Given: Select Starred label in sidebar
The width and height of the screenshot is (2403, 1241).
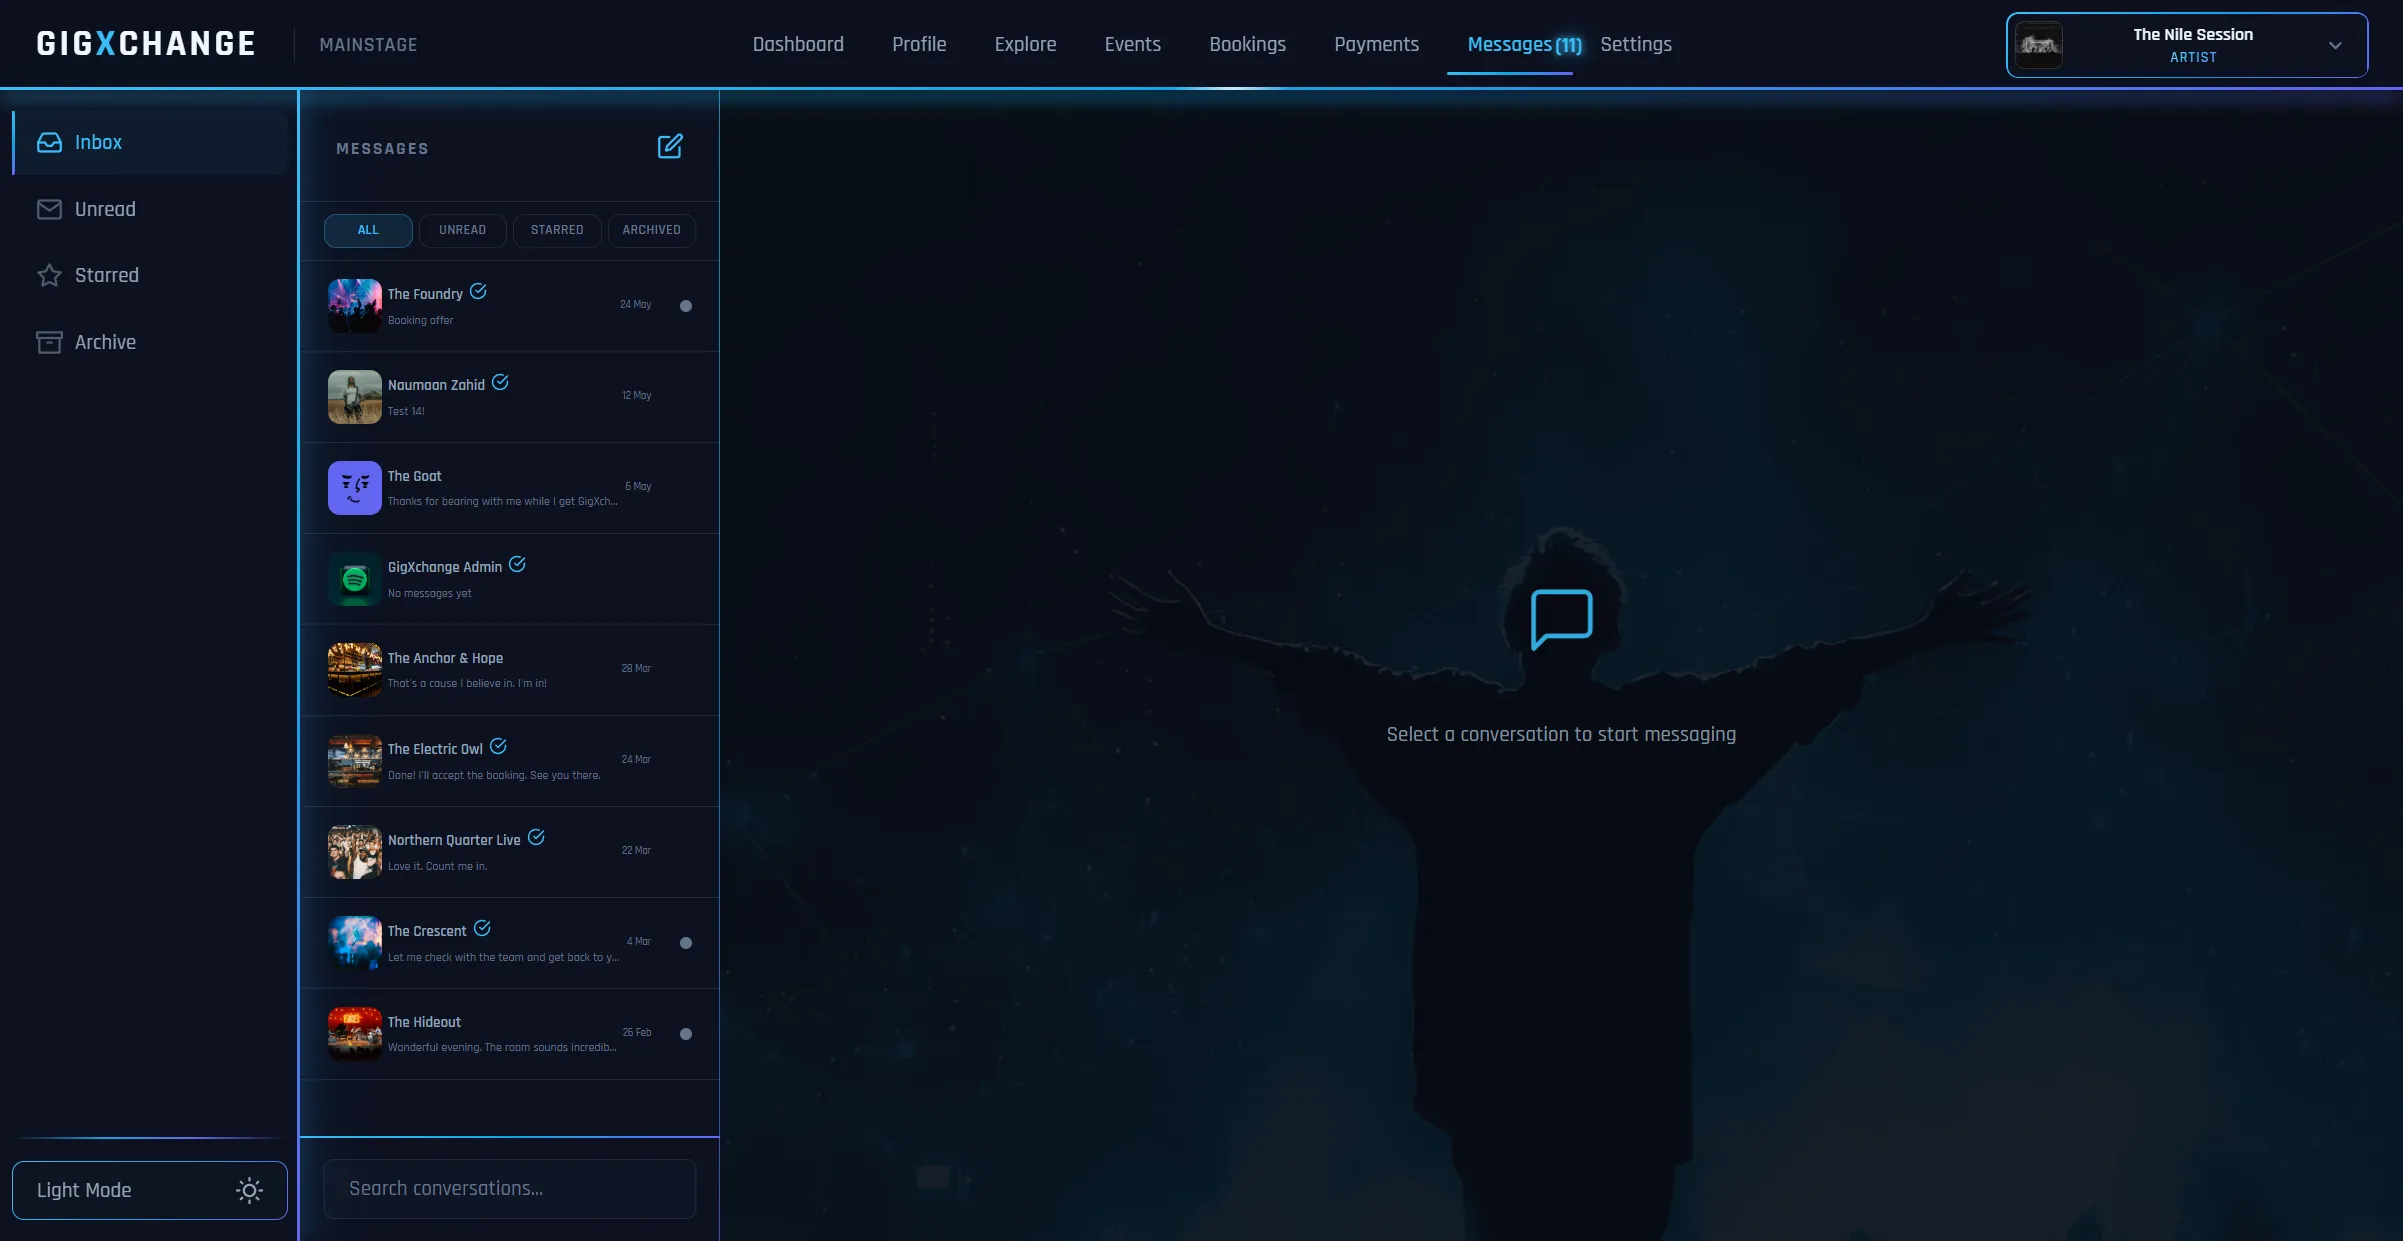Looking at the screenshot, I should (x=107, y=275).
